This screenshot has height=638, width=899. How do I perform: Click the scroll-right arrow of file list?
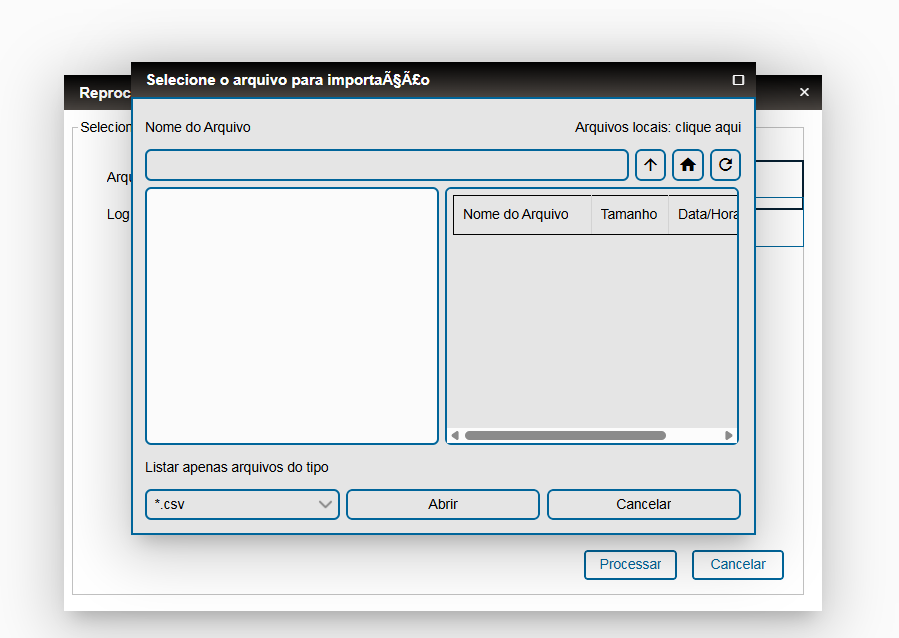click(x=729, y=436)
